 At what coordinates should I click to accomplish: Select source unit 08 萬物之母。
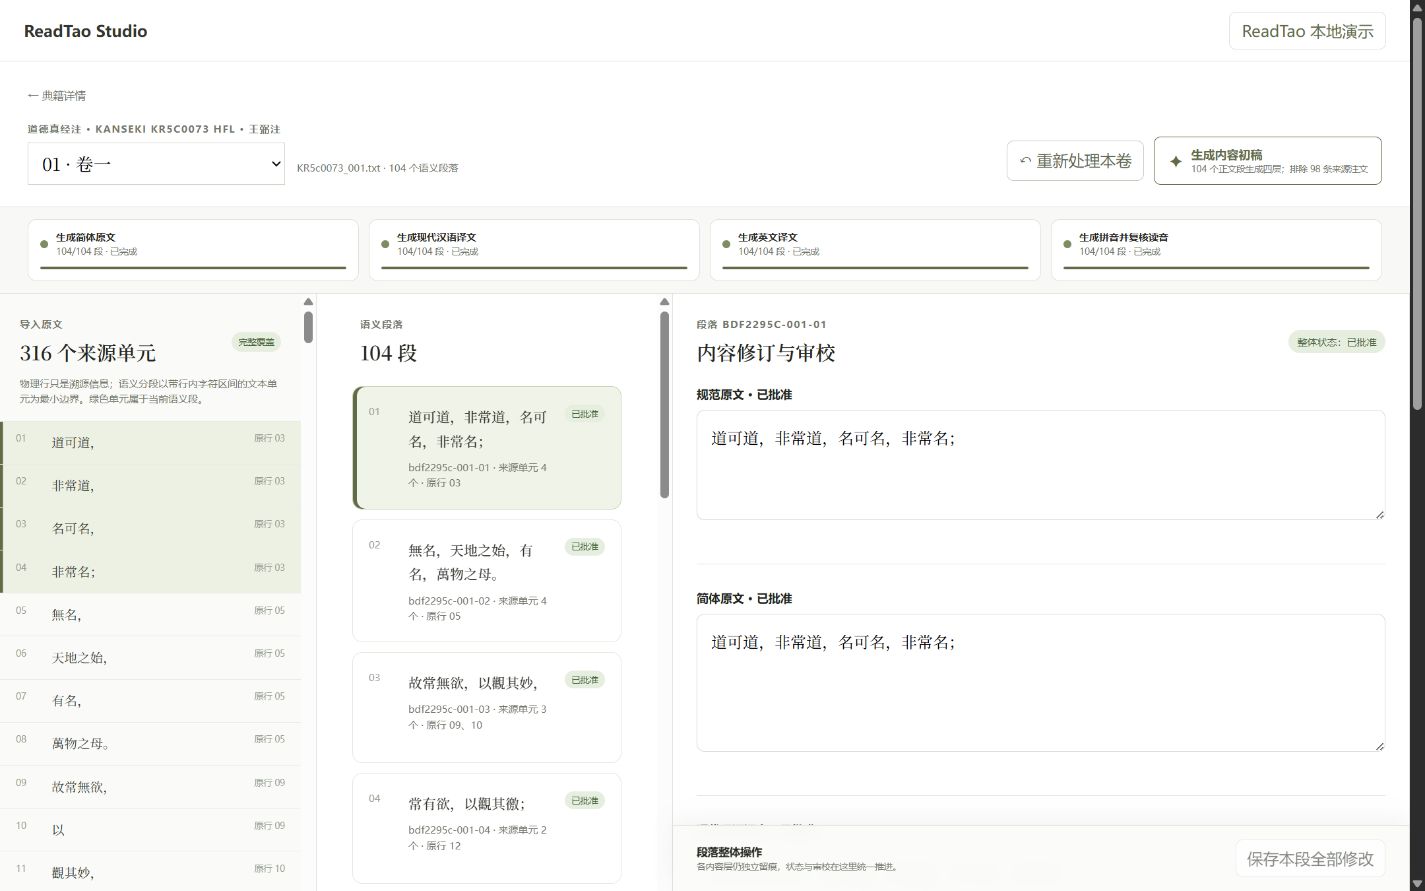point(150,743)
